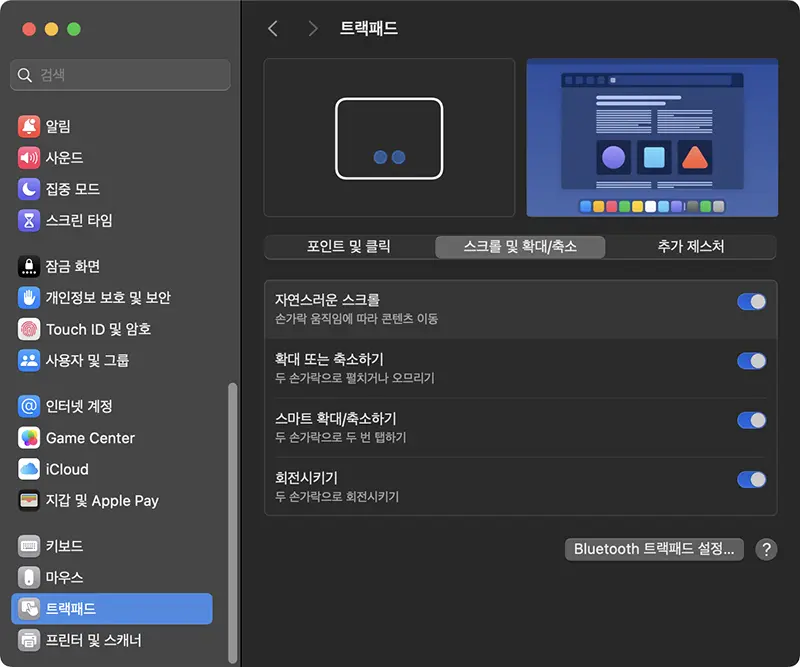Select the 키보드 (Keyboard) settings icon

click(28, 546)
